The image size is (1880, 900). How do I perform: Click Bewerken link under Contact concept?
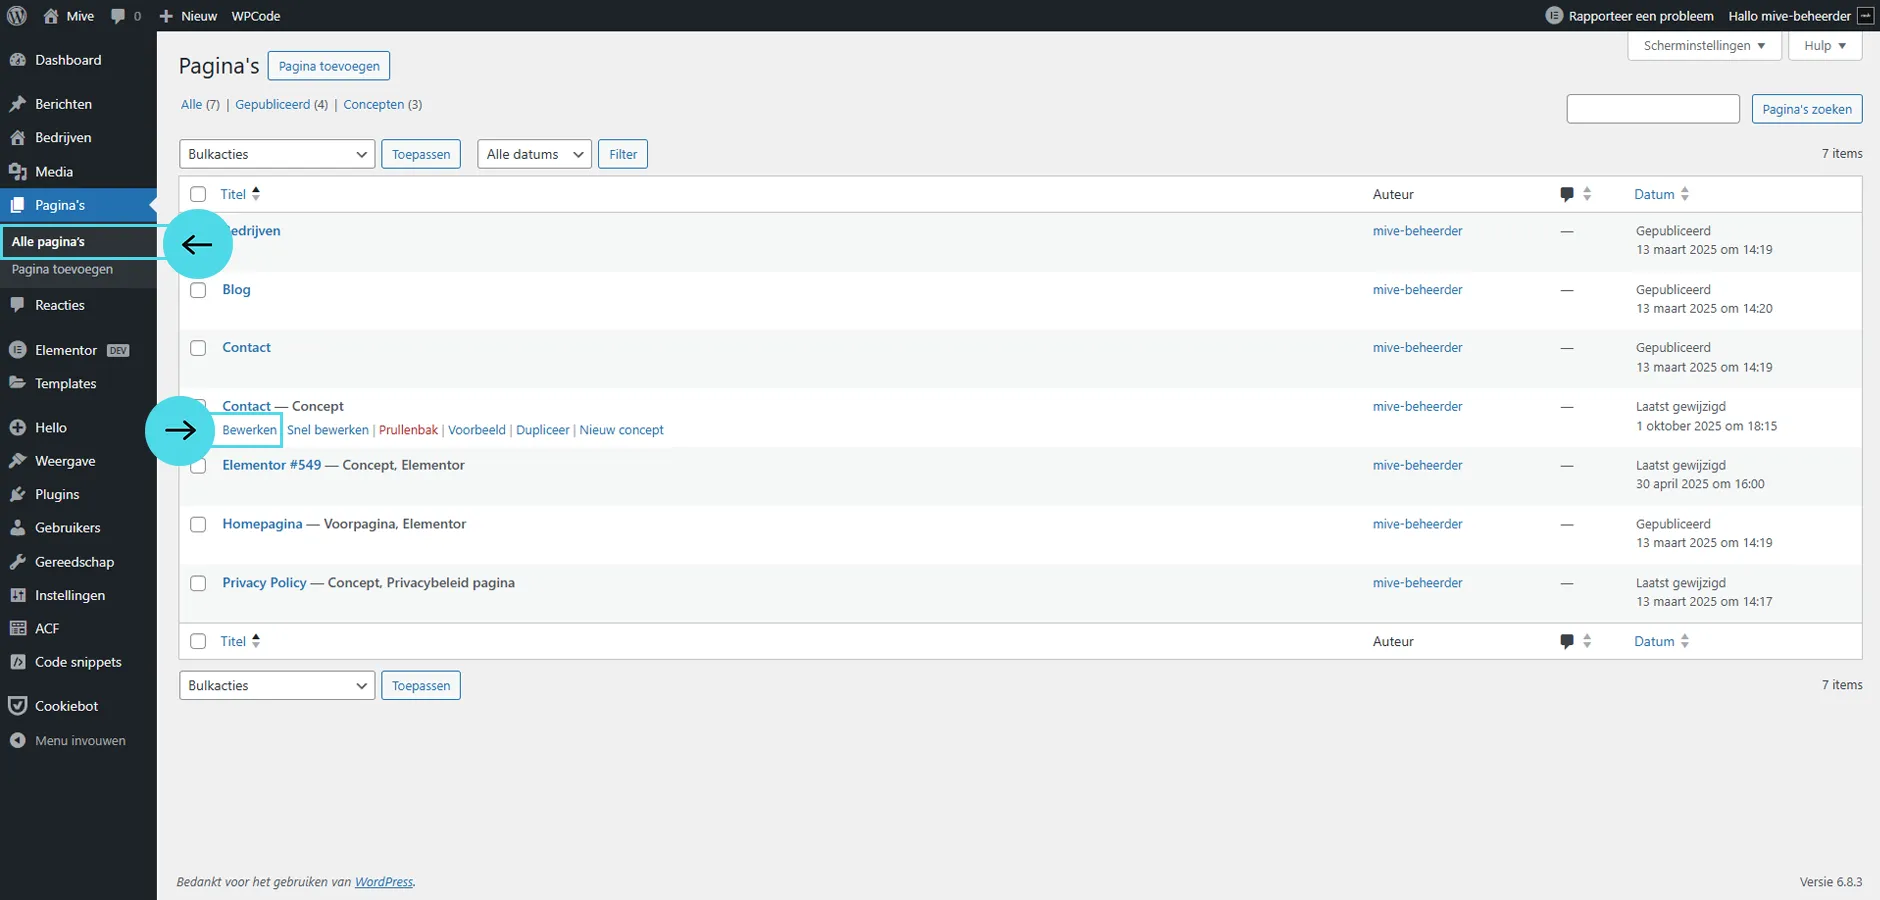click(249, 430)
